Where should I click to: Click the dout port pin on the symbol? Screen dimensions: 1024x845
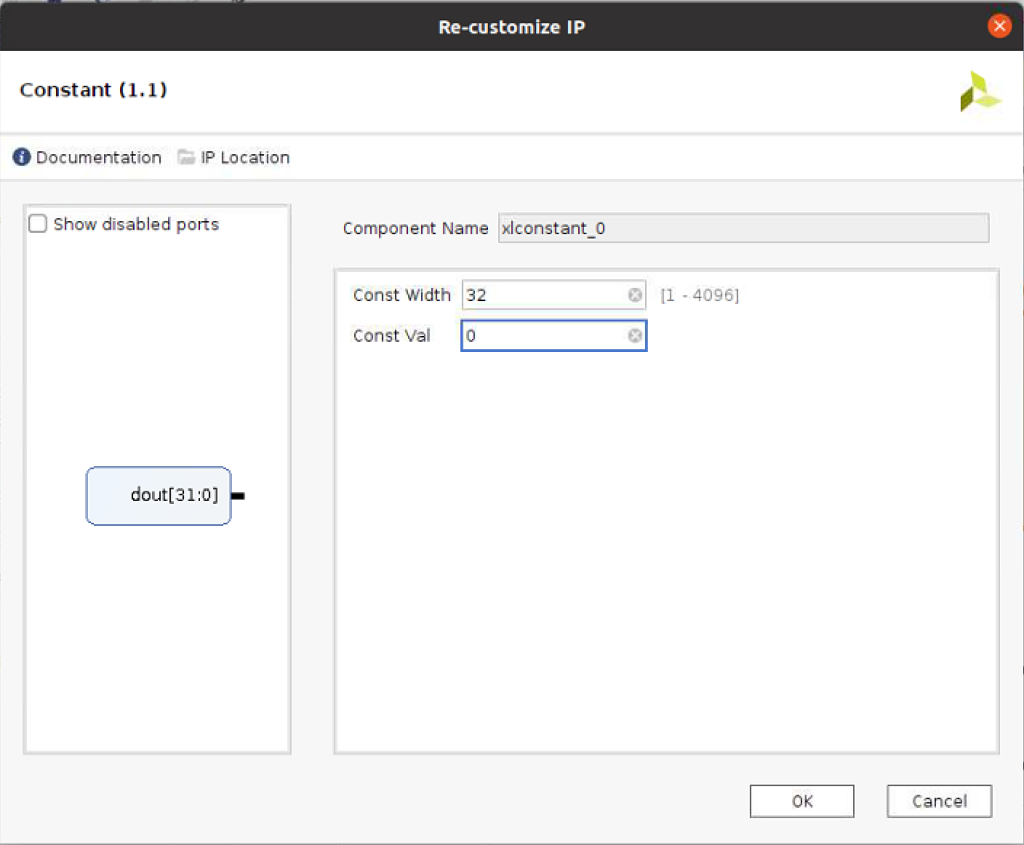(x=238, y=496)
